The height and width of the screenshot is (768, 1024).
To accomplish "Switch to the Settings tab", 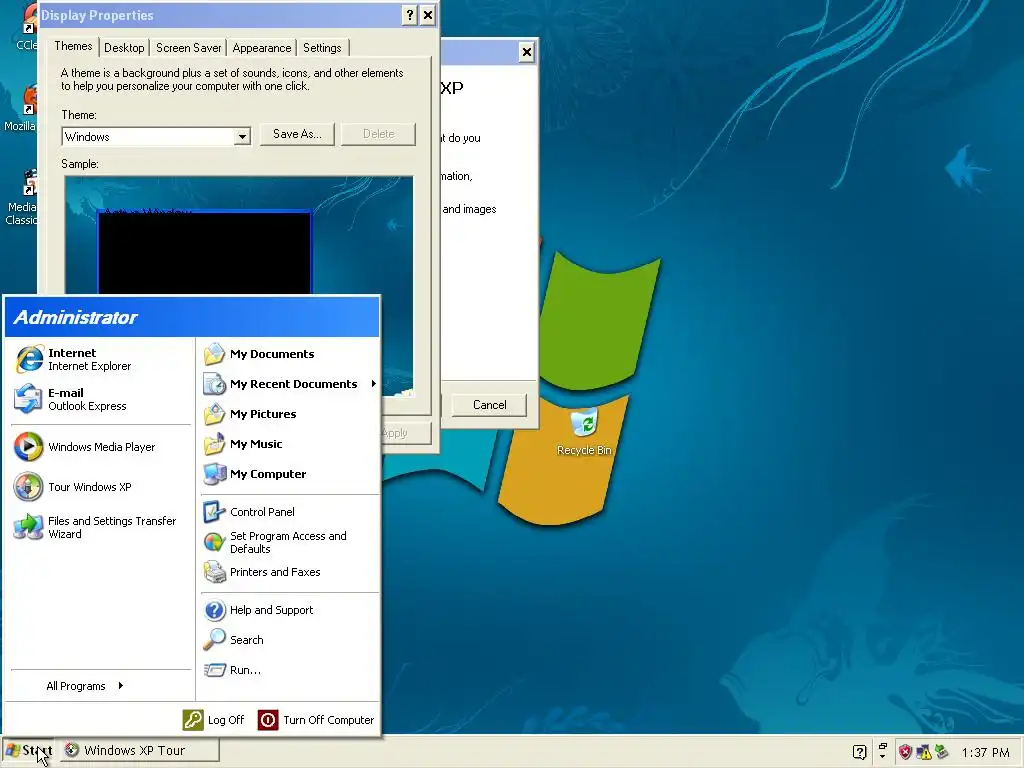I will (323, 48).
